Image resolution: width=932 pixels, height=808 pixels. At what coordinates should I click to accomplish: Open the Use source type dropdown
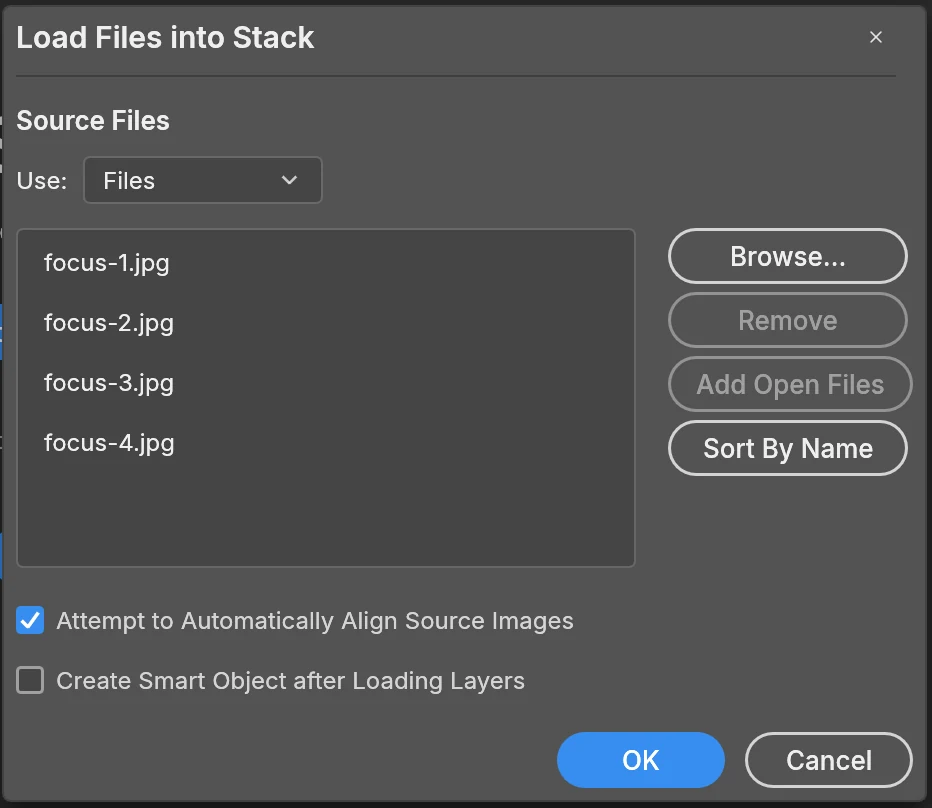203,180
